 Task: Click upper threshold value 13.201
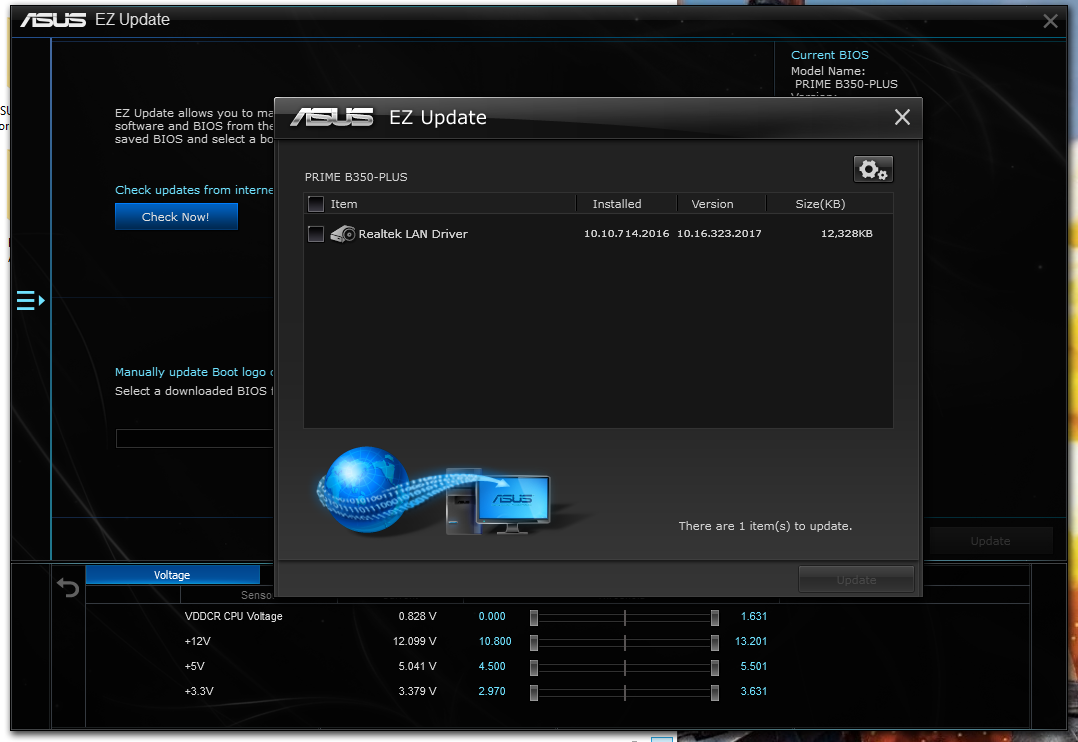tap(751, 641)
